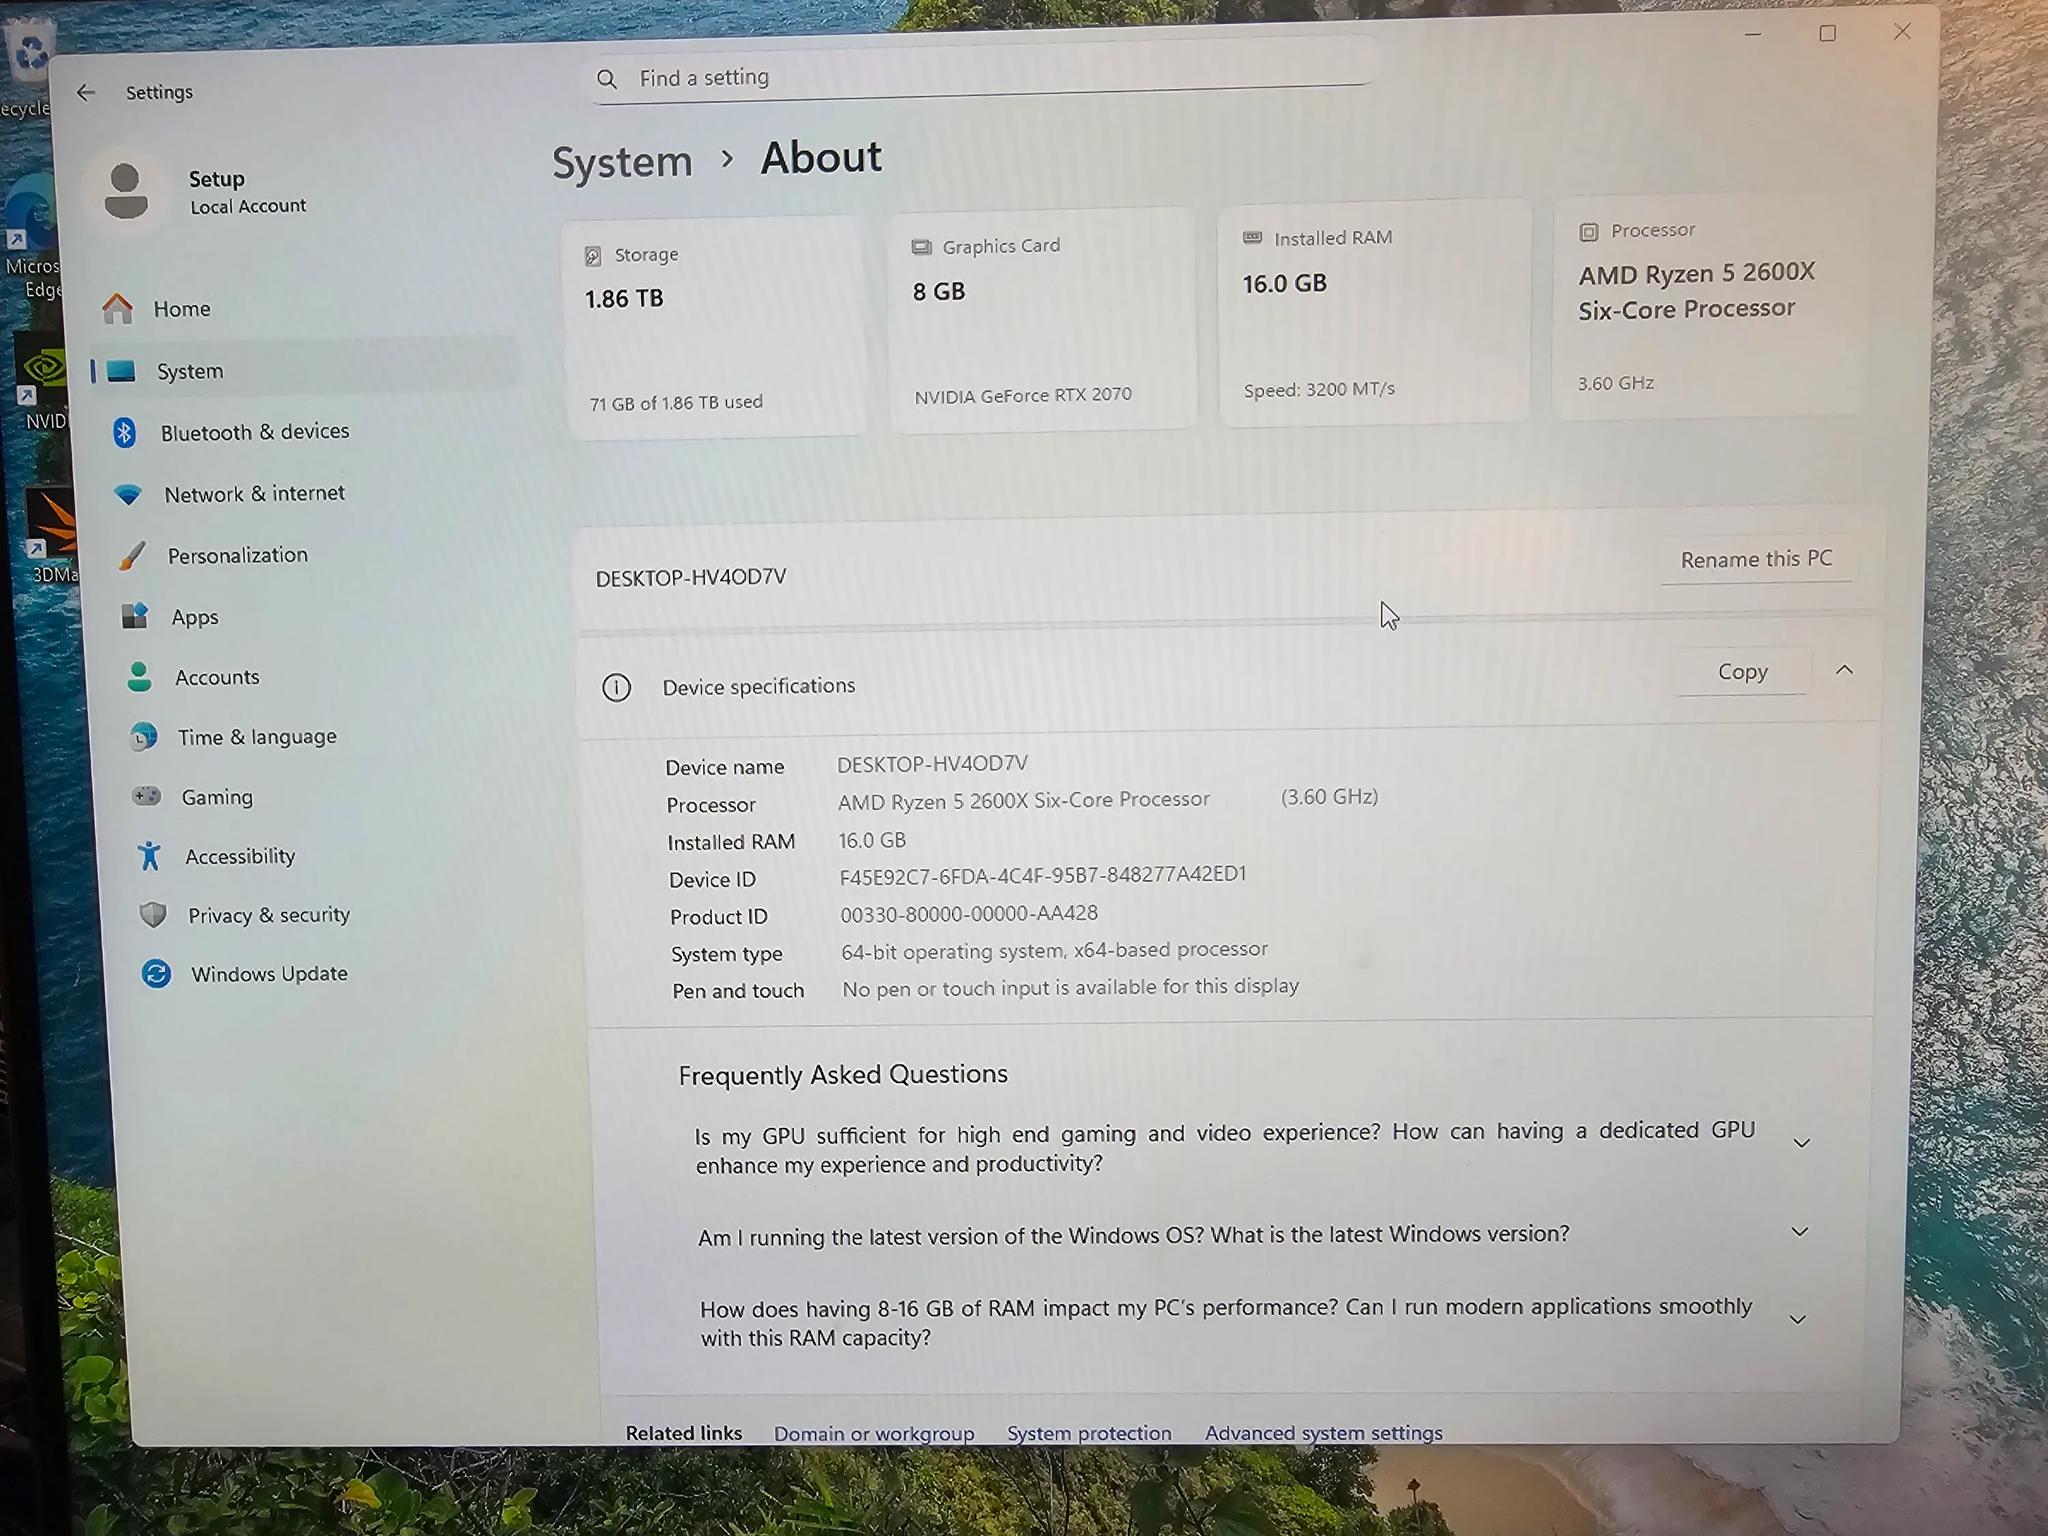This screenshot has width=2048, height=1536.
Task: Click the Rename this PC button
Action: click(x=1756, y=560)
